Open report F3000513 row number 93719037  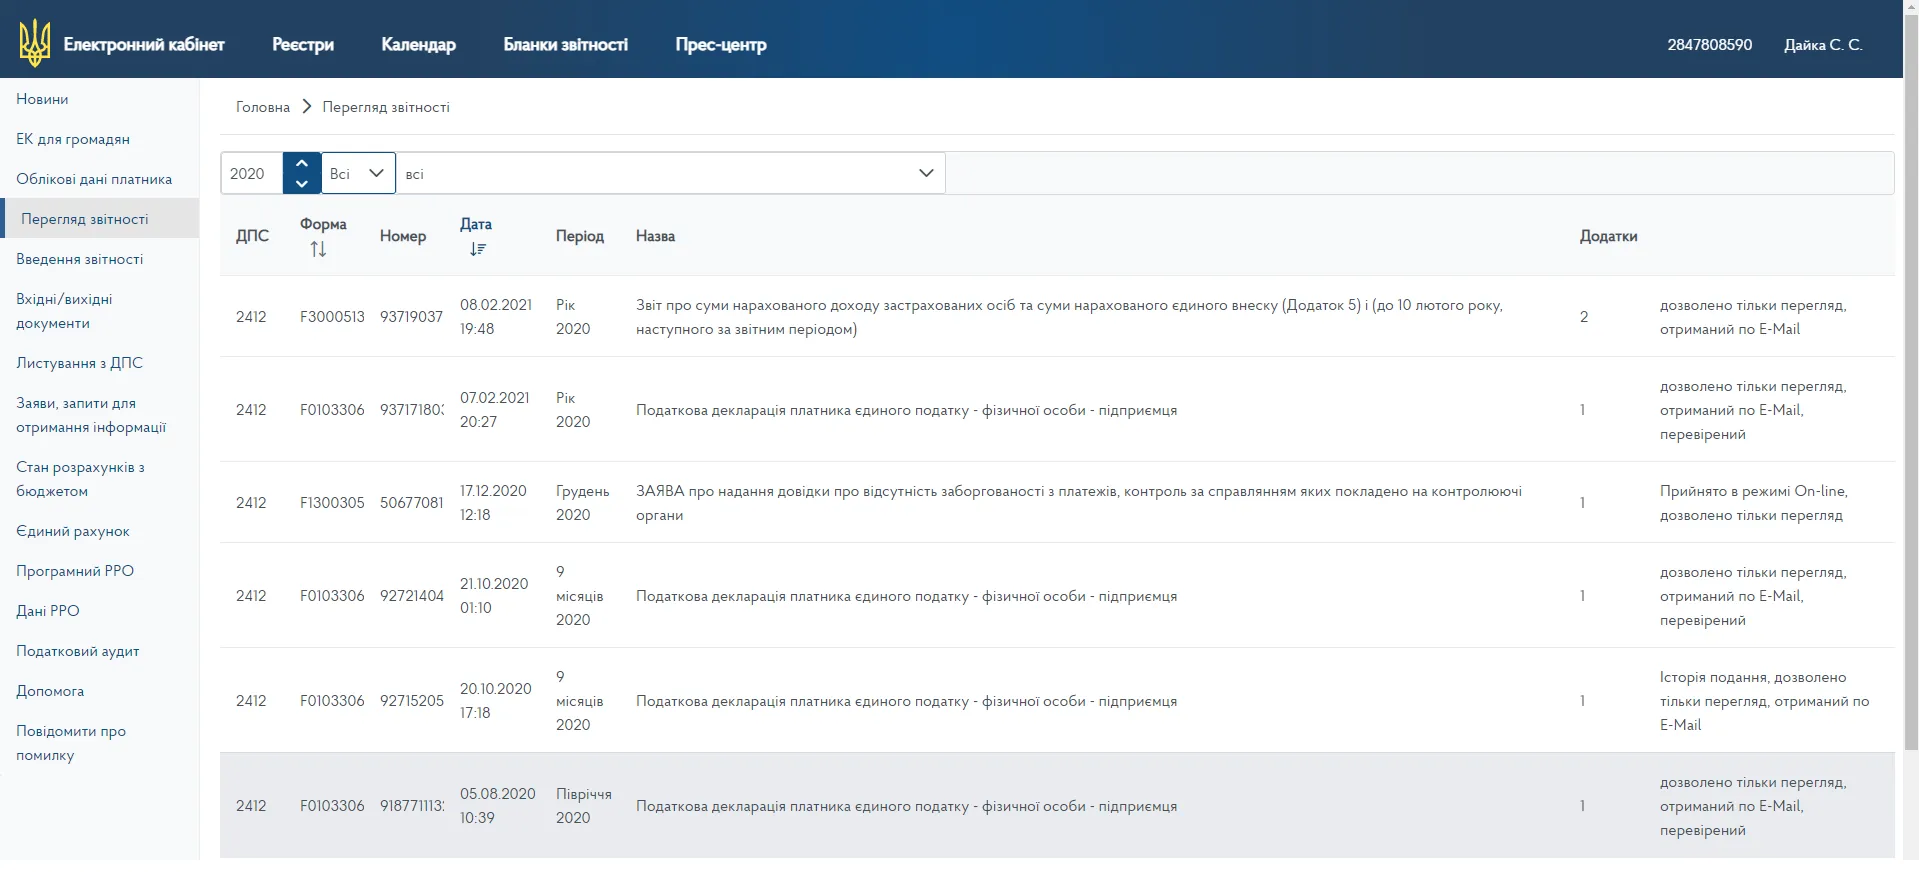[x=1057, y=316]
